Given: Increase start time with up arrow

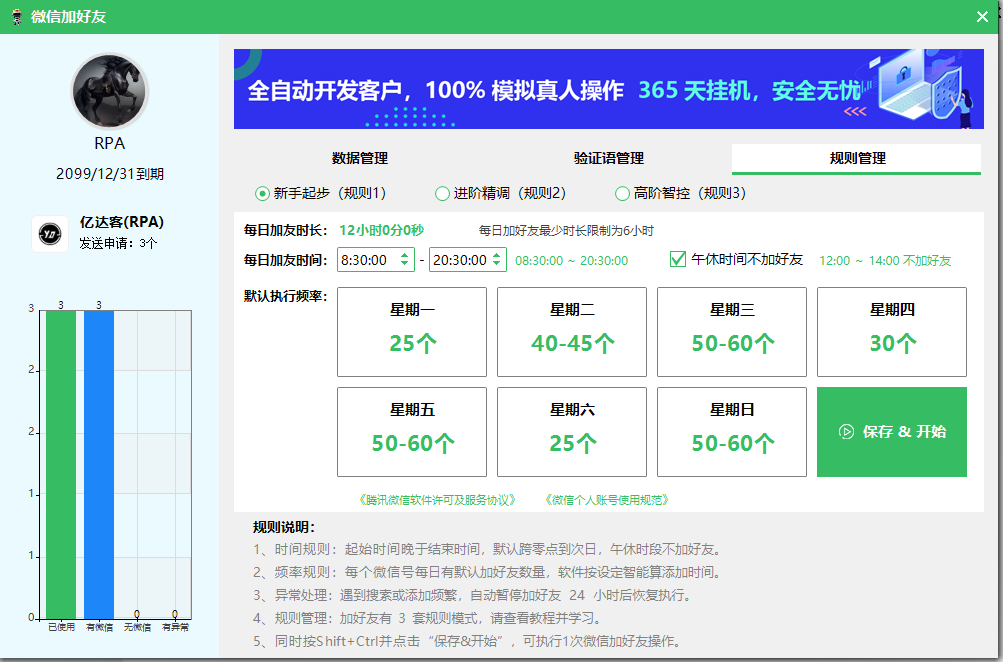Looking at the screenshot, I should [x=404, y=255].
